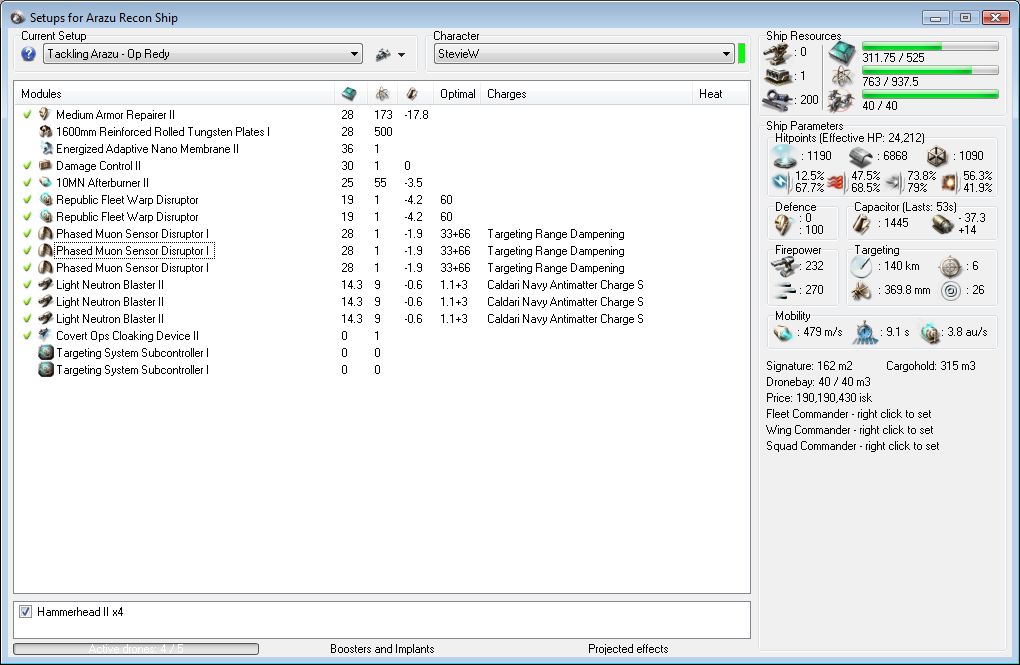This screenshot has height=665, width=1020.
Task: Click the shield hitpoints icon showing 1190
Action: coord(784,156)
